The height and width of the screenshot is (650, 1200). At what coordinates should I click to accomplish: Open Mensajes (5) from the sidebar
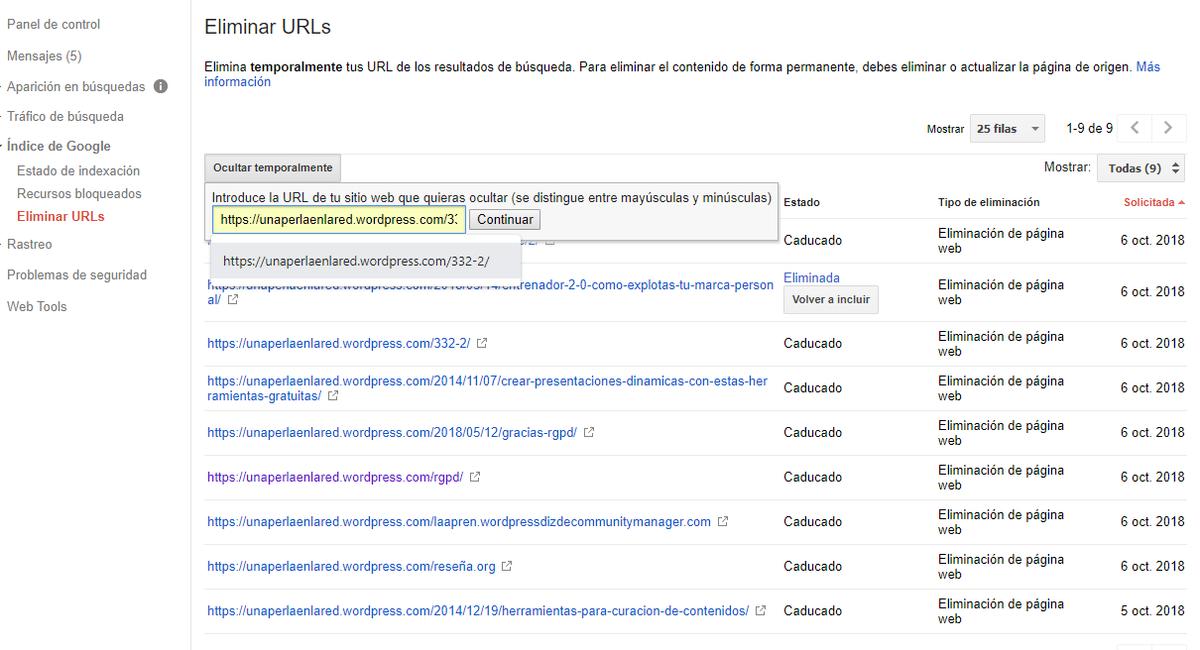[x=44, y=55]
